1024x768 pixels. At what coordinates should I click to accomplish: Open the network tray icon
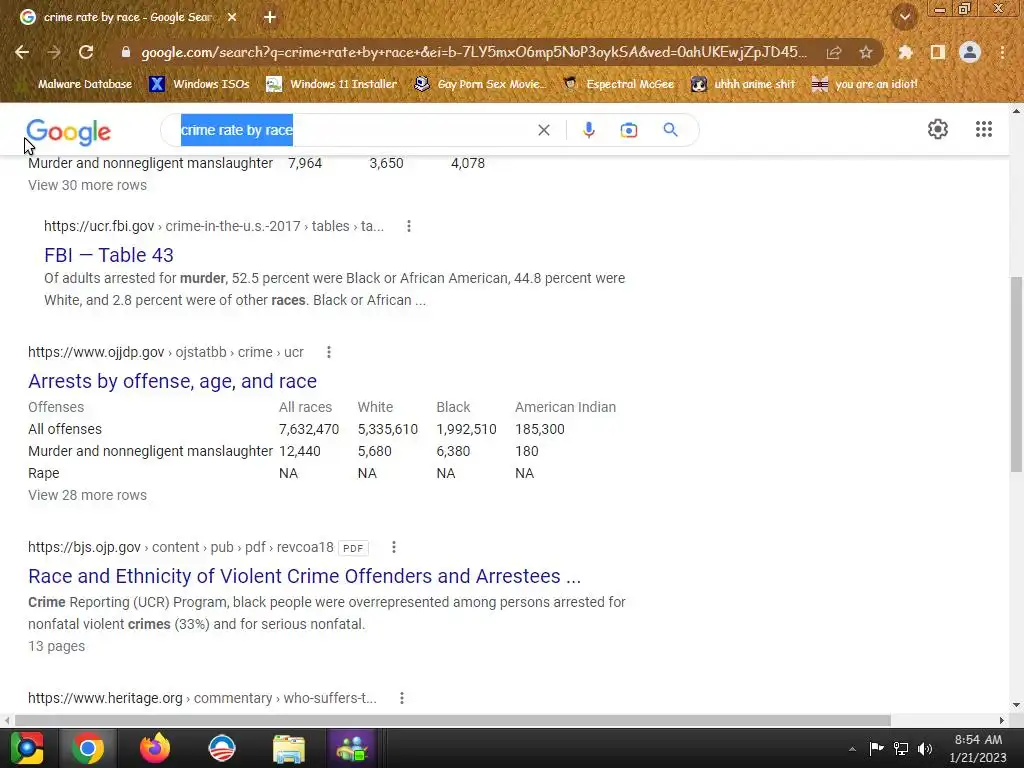click(x=901, y=749)
